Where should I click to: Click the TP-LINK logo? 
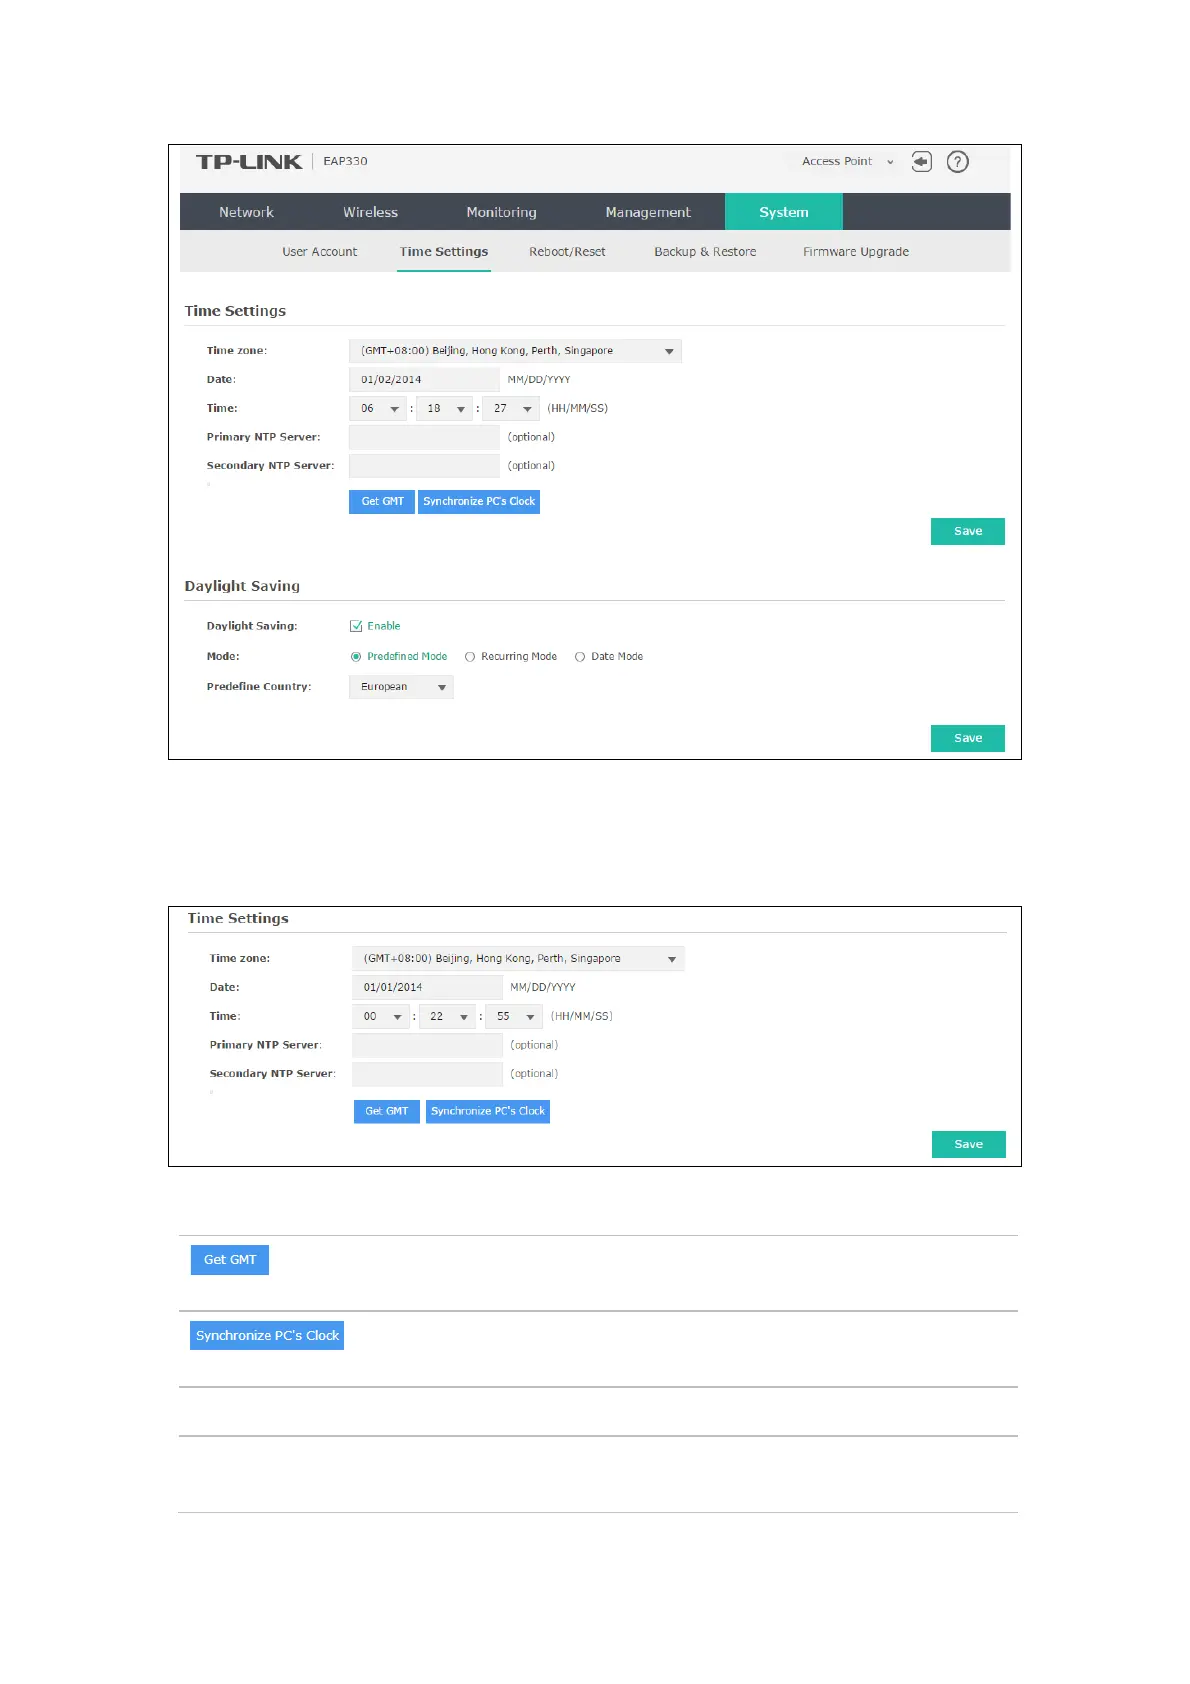tap(249, 162)
